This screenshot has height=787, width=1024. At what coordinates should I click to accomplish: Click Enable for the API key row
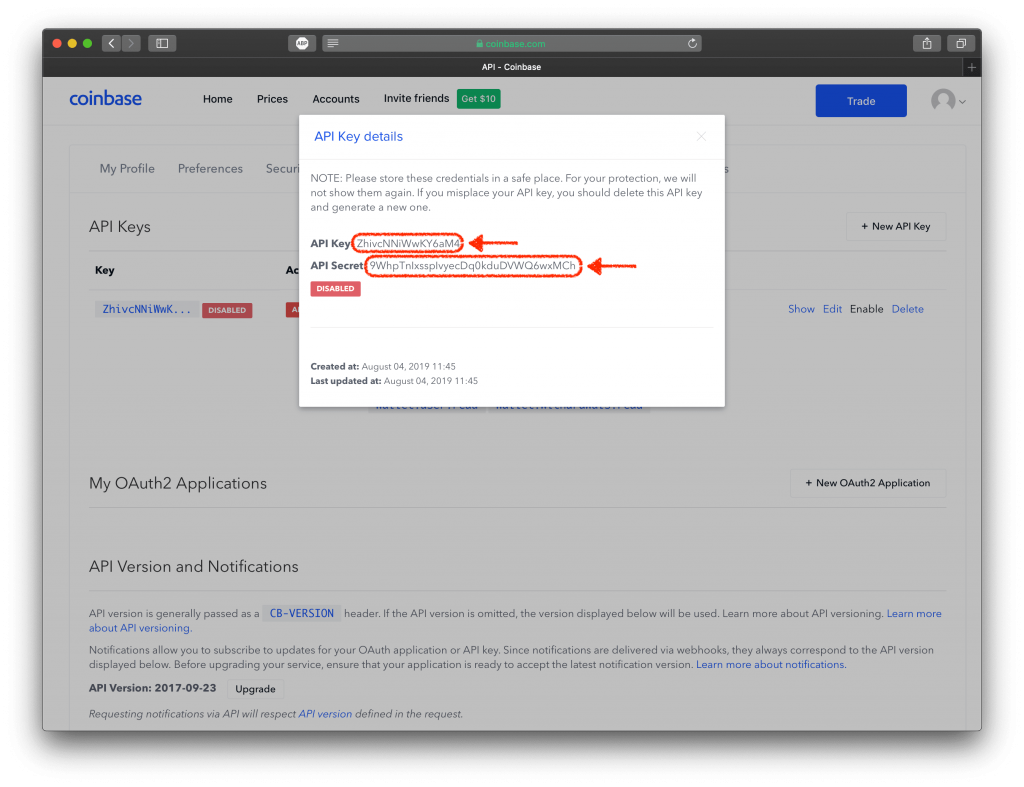pos(866,309)
